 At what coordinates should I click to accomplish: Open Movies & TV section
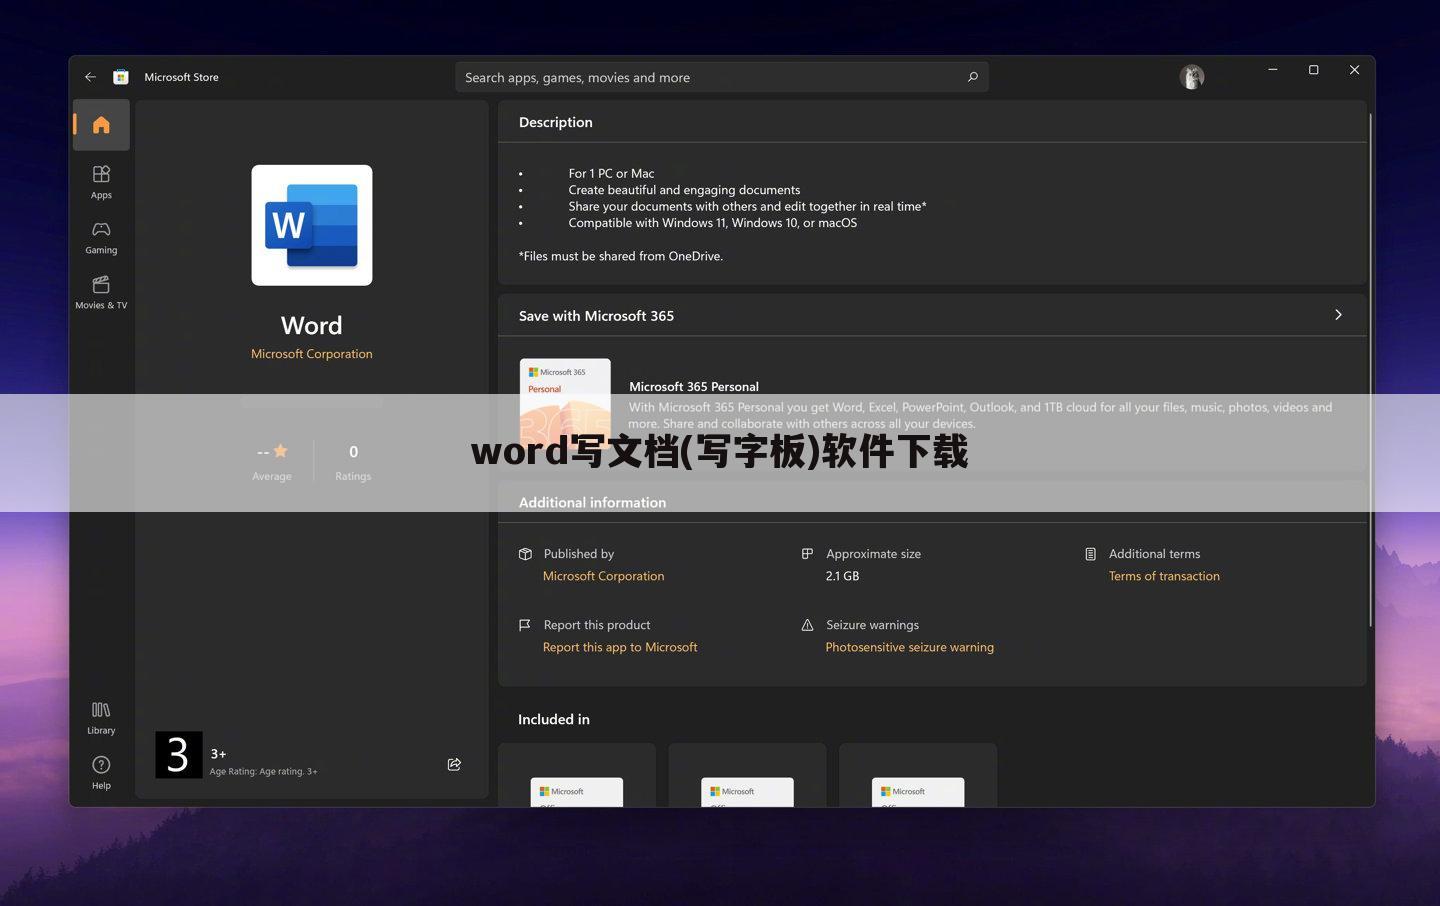101,292
